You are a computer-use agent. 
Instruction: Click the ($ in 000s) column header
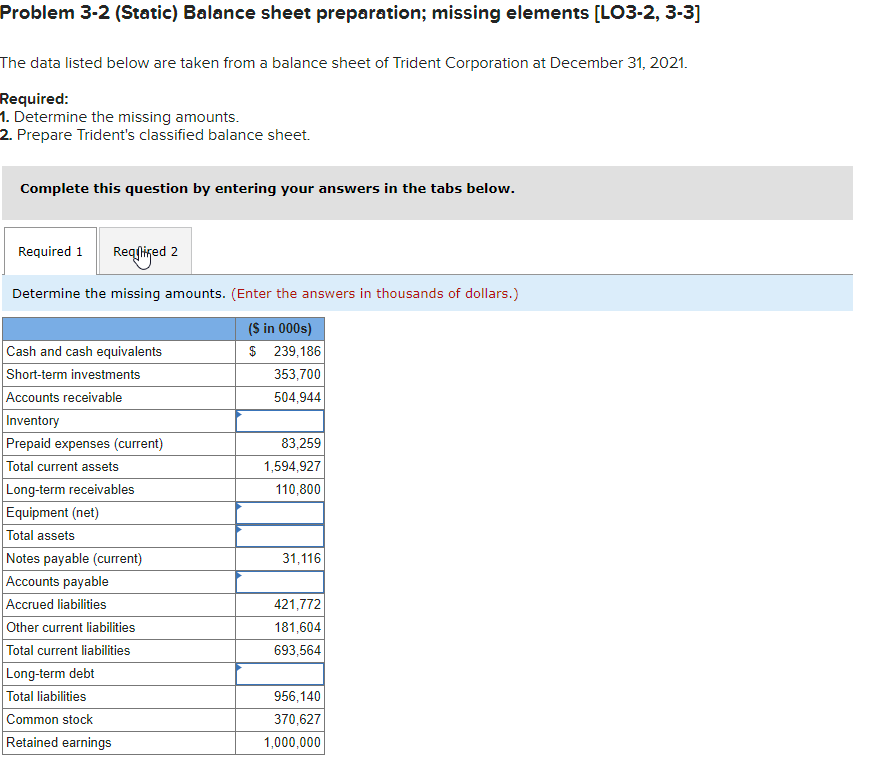coord(280,328)
